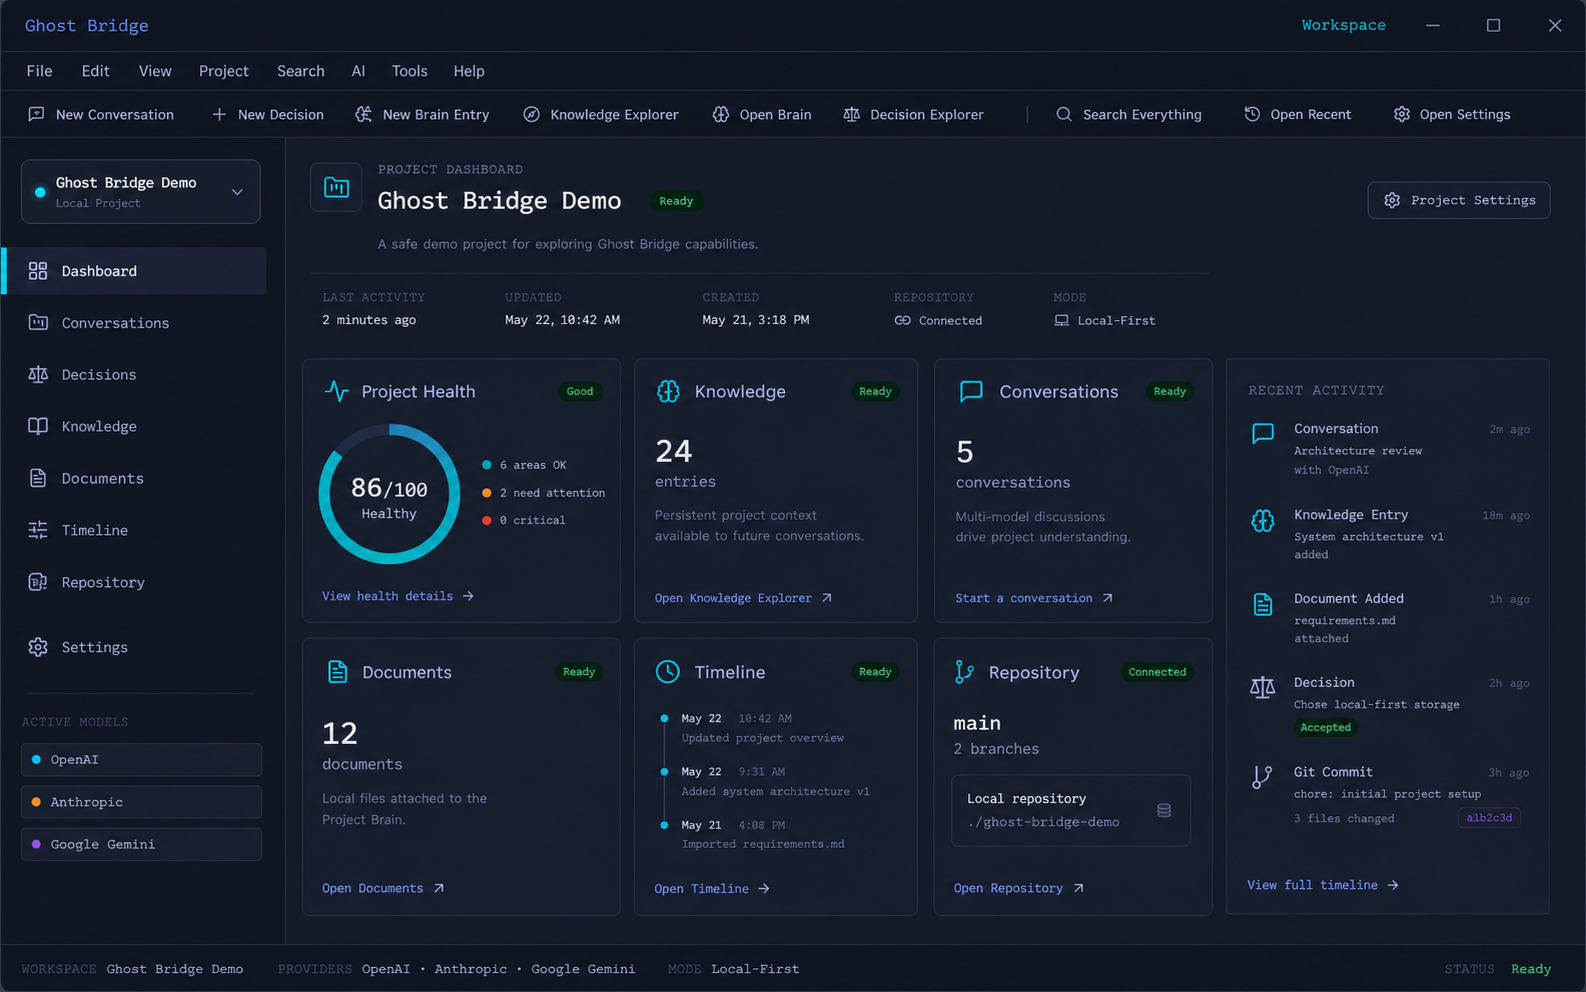Click the Document Added activity icon

pos(1262,604)
